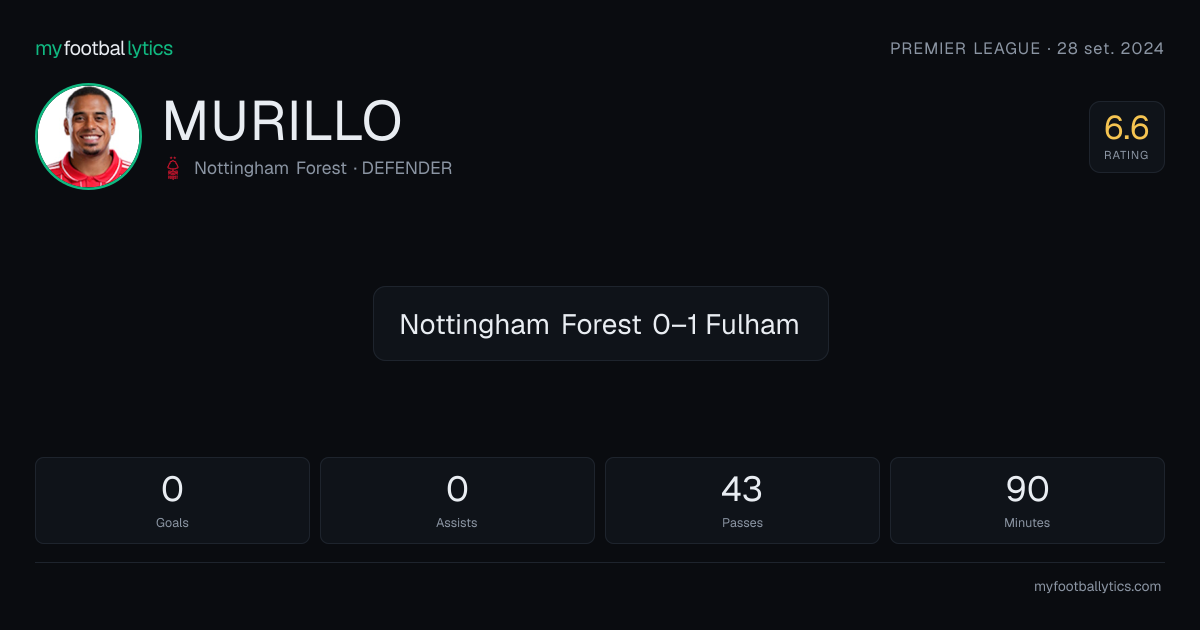Click the MURILLO player name heading
1200x630 pixels.
pyautogui.click(x=282, y=121)
